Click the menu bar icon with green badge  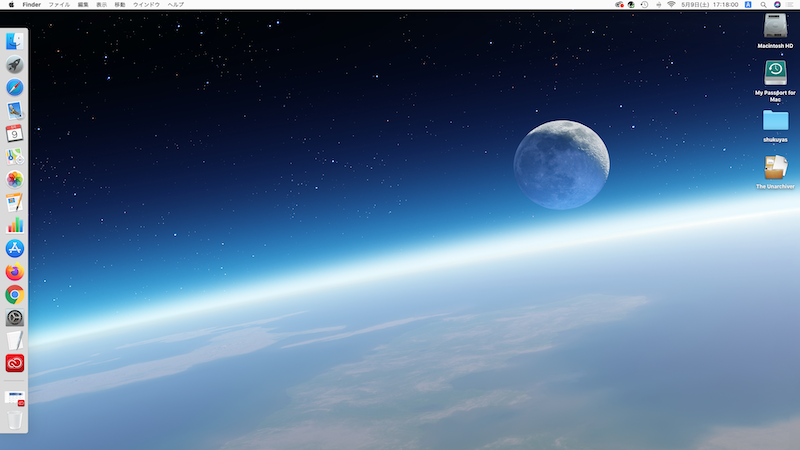pyautogui.click(x=631, y=5)
